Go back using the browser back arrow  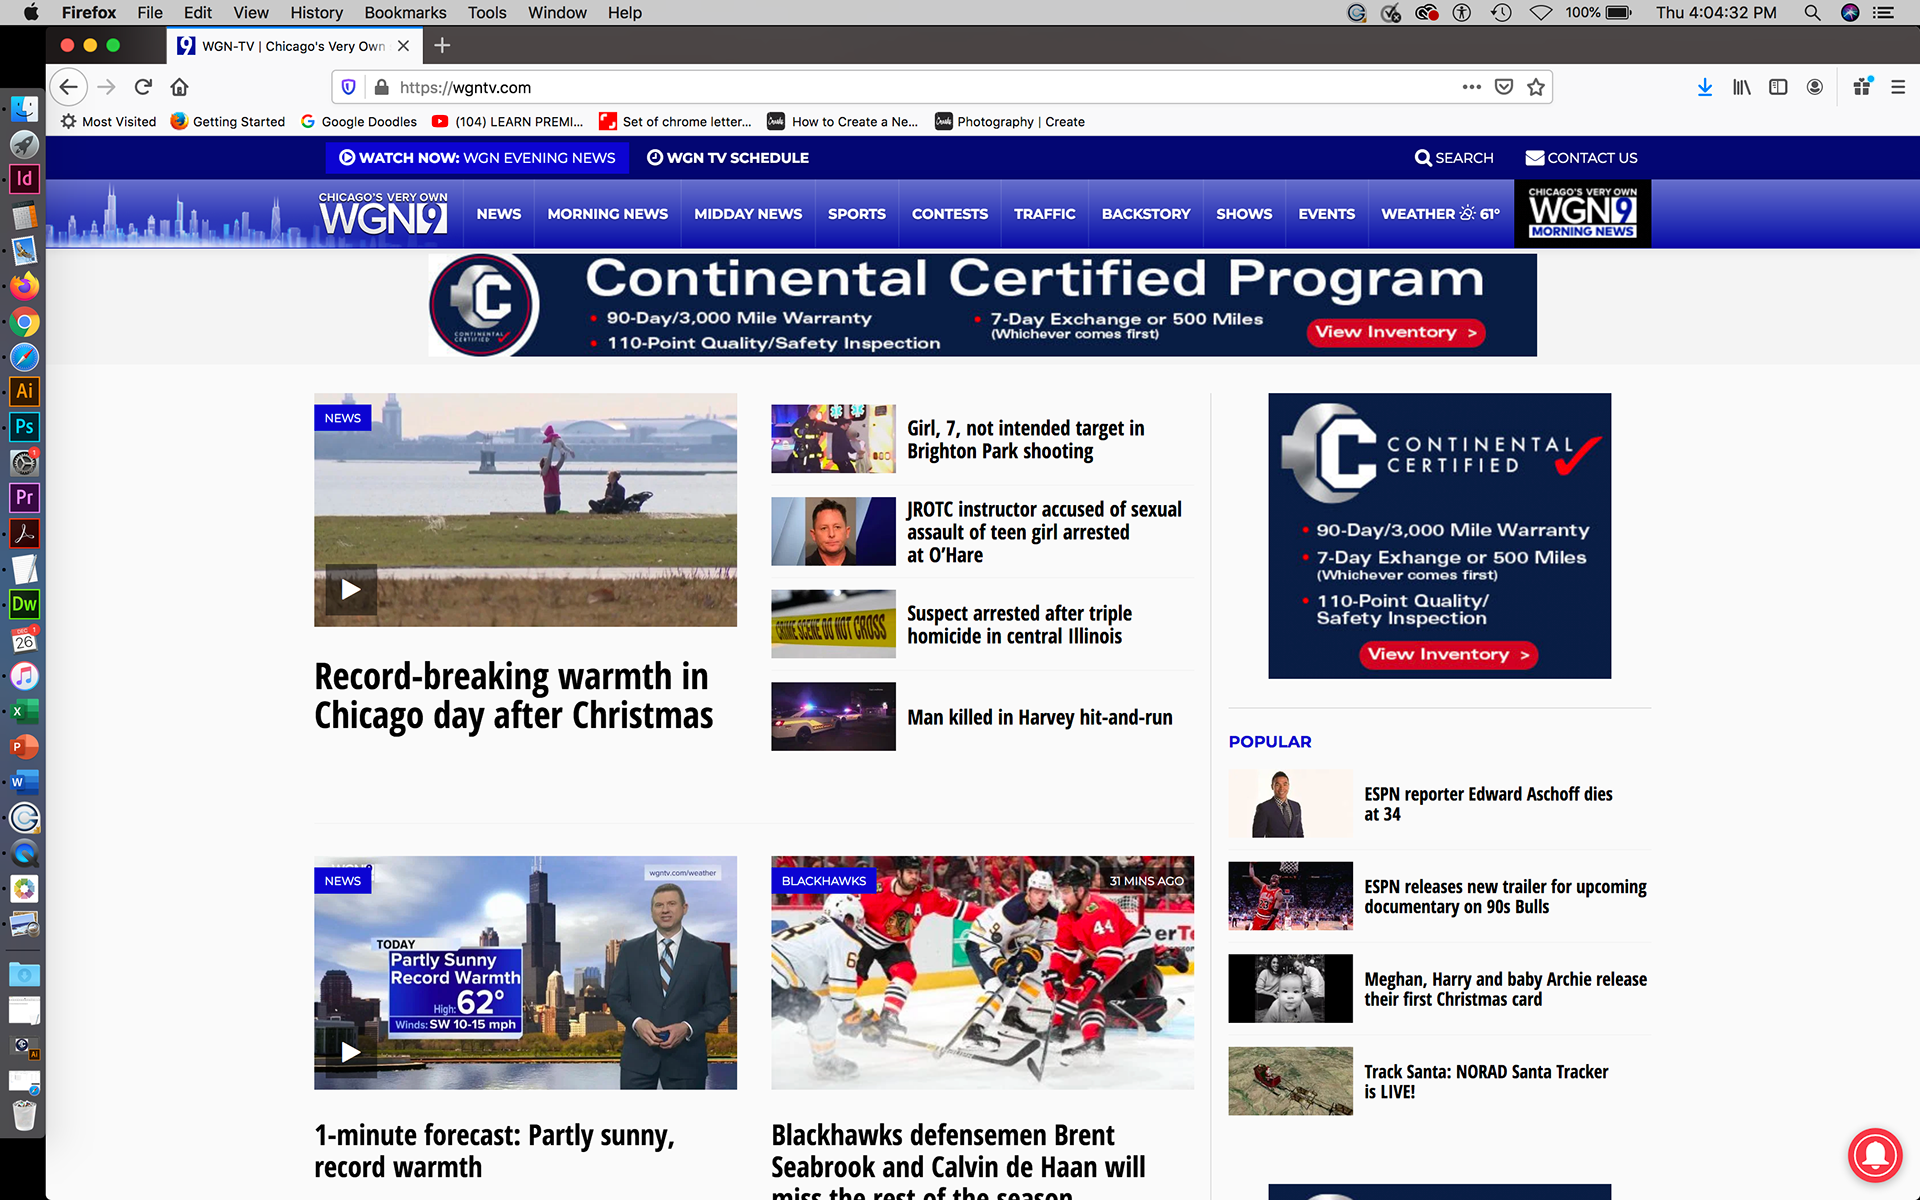click(x=68, y=87)
